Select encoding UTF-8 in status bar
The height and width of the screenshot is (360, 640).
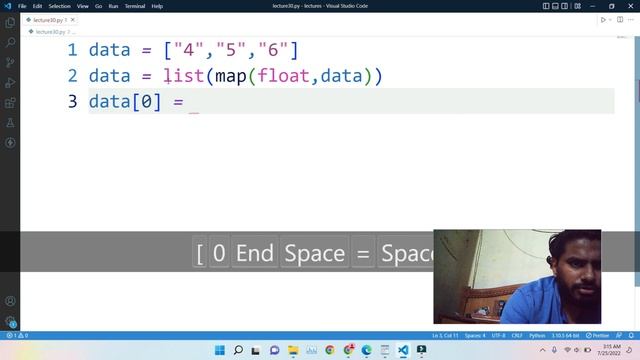pos(498,336)
